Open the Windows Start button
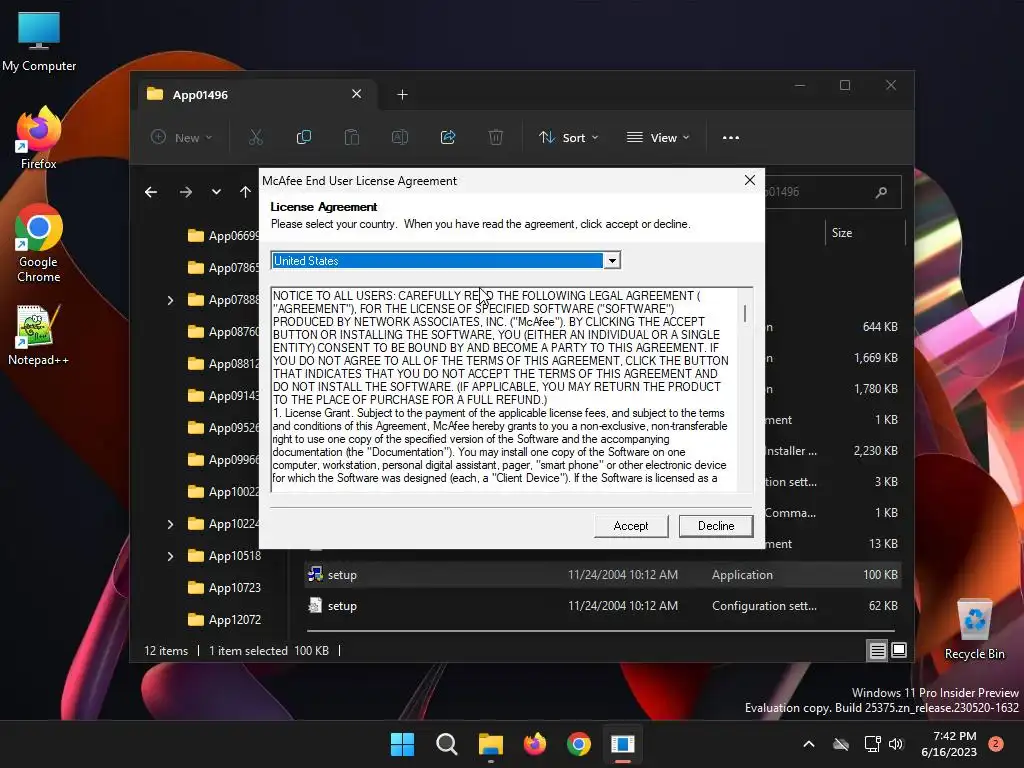Image resolution: width=1024 pixels, height=768 pixels. point(402,744)
